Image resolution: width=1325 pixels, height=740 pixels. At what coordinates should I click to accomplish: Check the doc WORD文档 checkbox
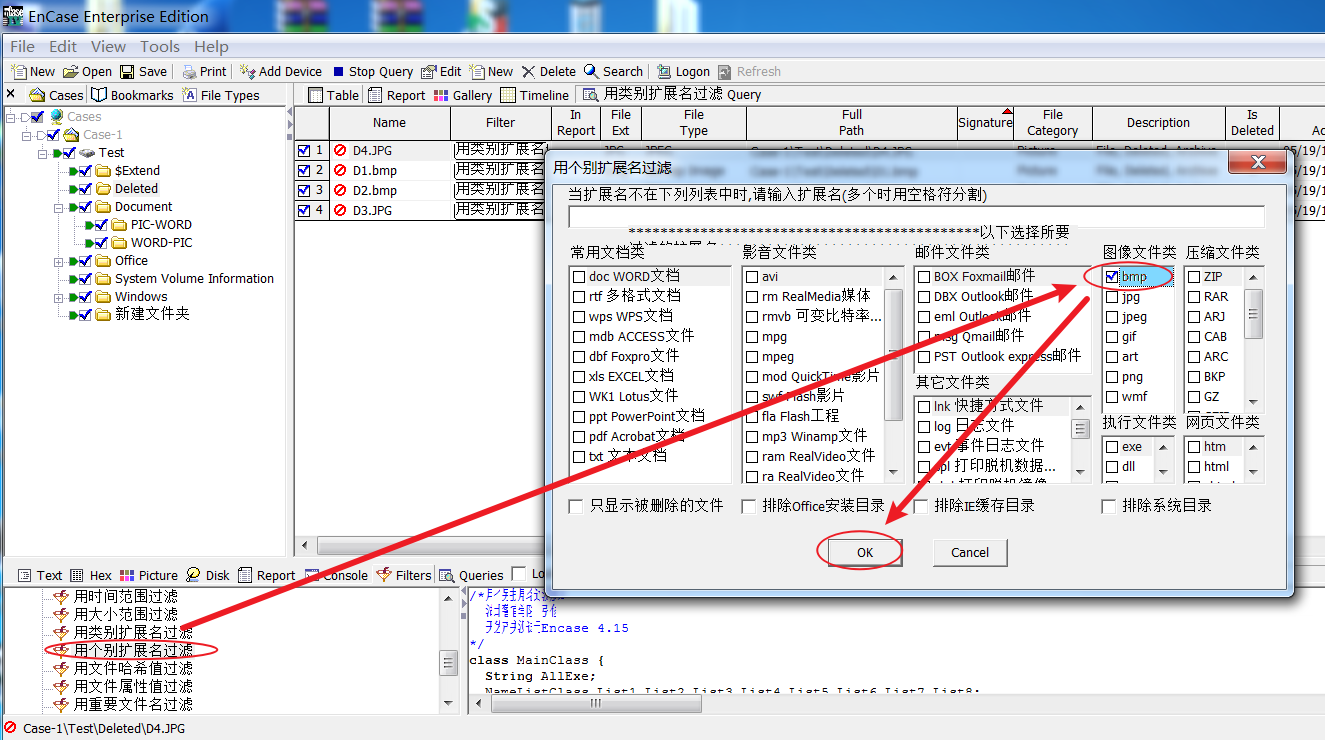(579, 276)
